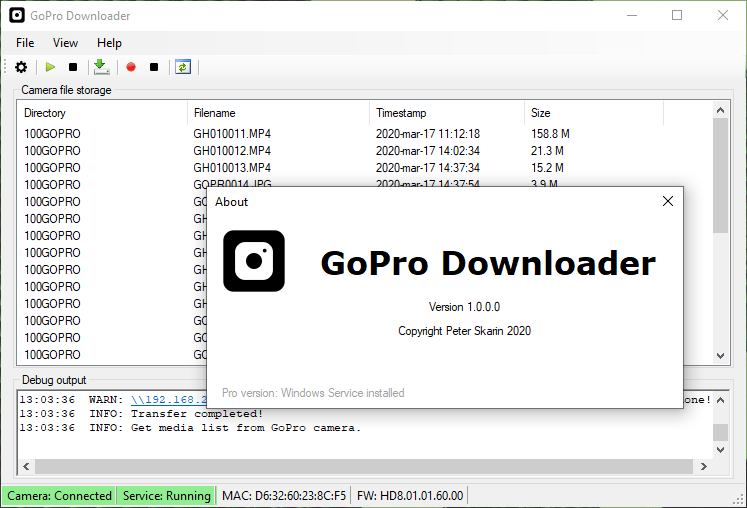Sort by the Directory column header
This screenshot has width=747, height=508.
(x=102, y=113)
